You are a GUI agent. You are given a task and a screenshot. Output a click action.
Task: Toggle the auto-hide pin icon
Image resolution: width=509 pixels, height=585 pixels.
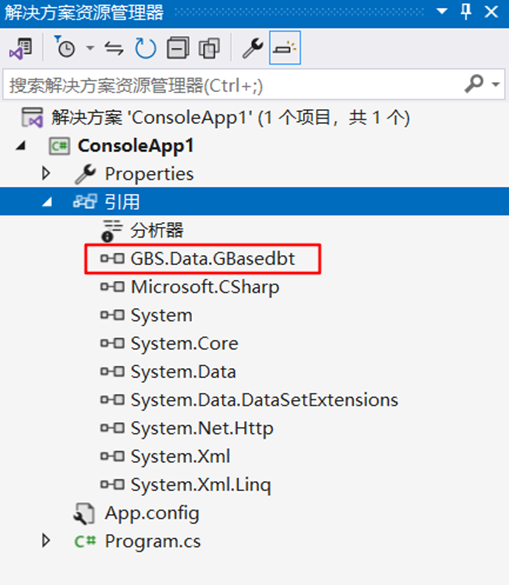(x=466, y=12)
